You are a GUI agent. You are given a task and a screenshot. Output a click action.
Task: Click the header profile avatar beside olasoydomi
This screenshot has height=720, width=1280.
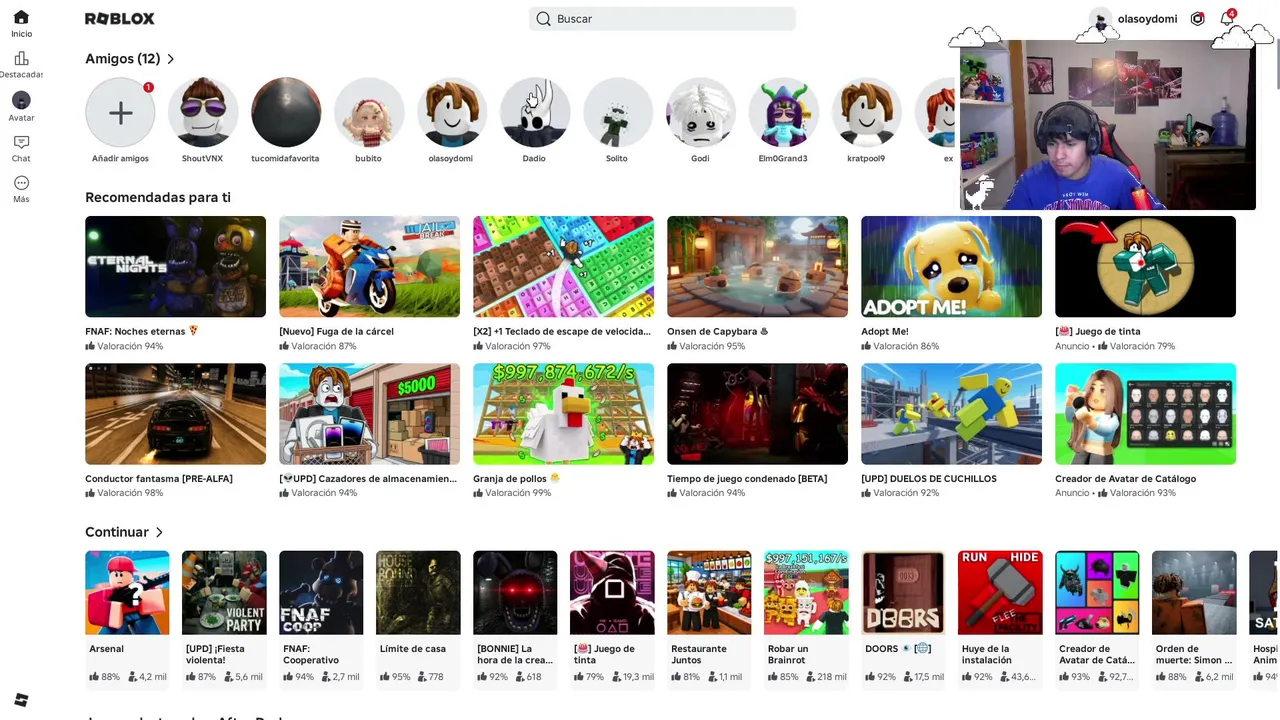(x=1100, y=19)
